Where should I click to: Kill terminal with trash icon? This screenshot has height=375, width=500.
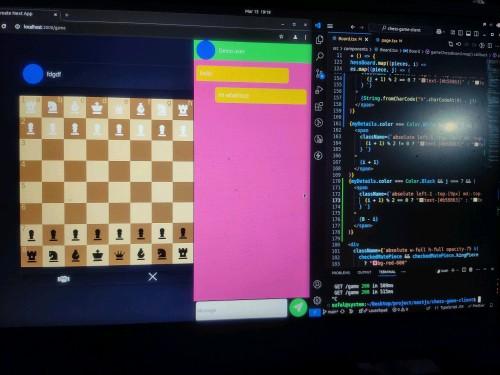click(x=471, y=270)
